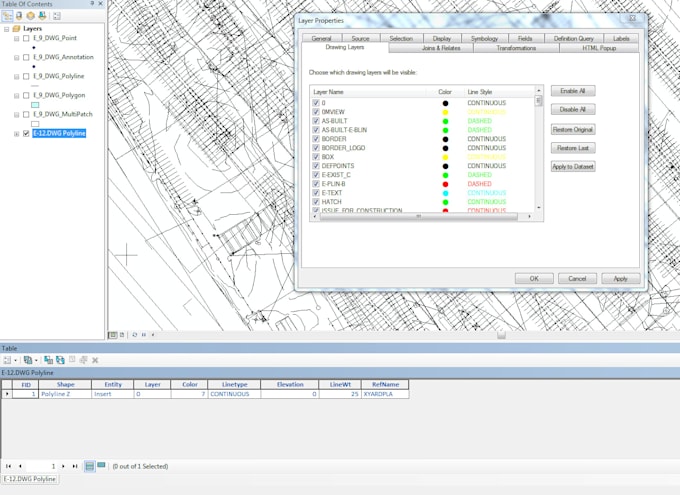Open Table Of Contents Options icon

(x=57, y=16)
